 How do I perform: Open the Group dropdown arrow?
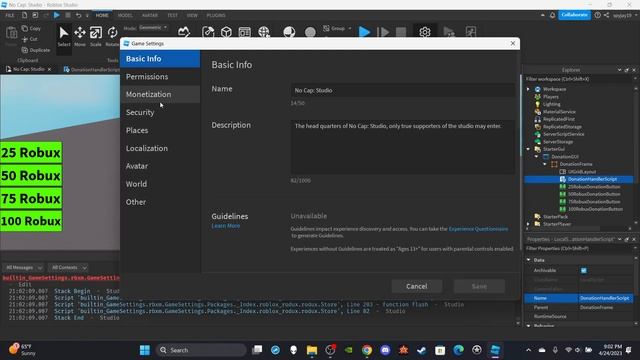[x=350, y=28]
